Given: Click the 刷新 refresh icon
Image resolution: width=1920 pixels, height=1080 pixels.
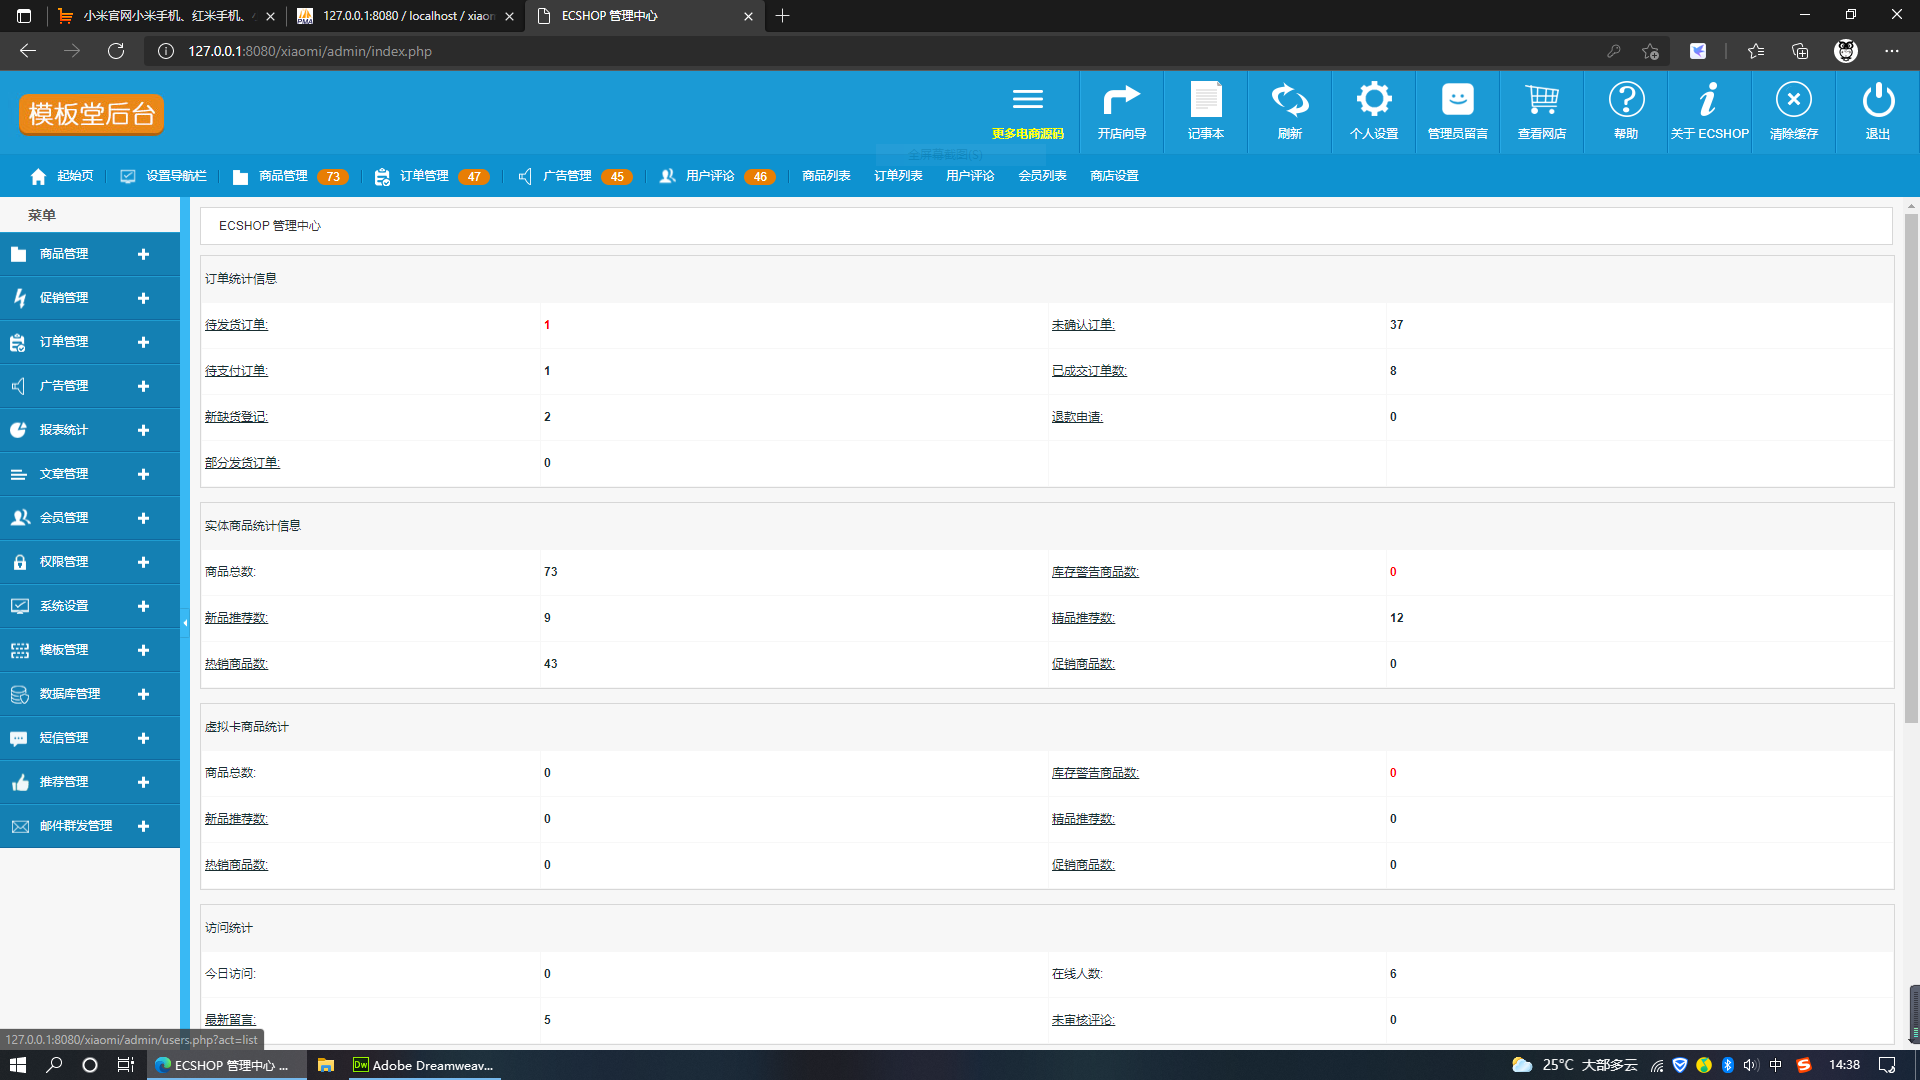Looking at the screenshot, I should [x=1289, y=100].
